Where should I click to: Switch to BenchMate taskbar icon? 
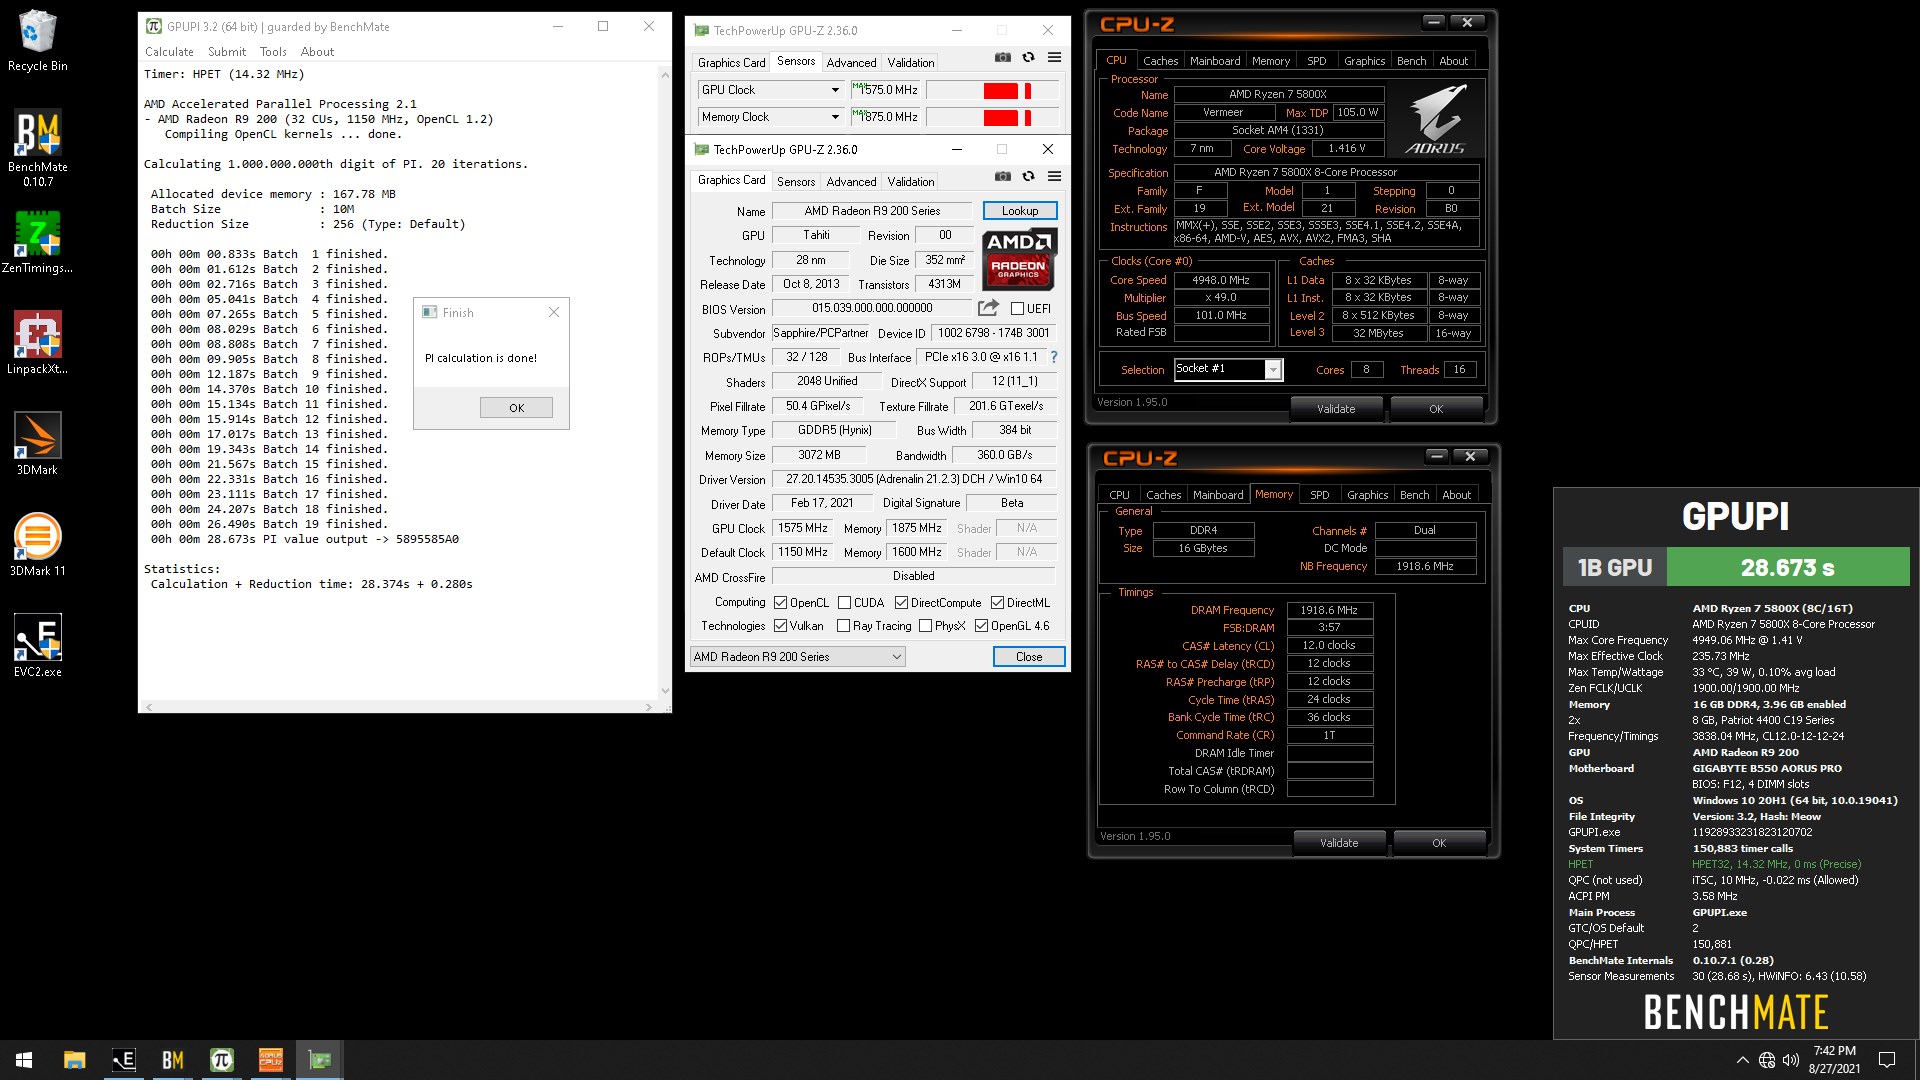pyautogui.click(x=173, y=1060)
